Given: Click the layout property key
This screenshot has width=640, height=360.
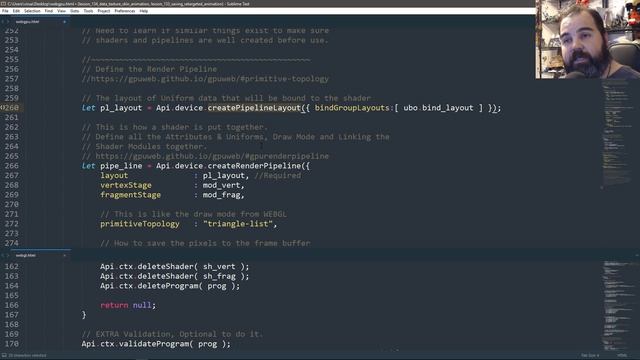Looking at the screenshot, I should pos(114,176).
